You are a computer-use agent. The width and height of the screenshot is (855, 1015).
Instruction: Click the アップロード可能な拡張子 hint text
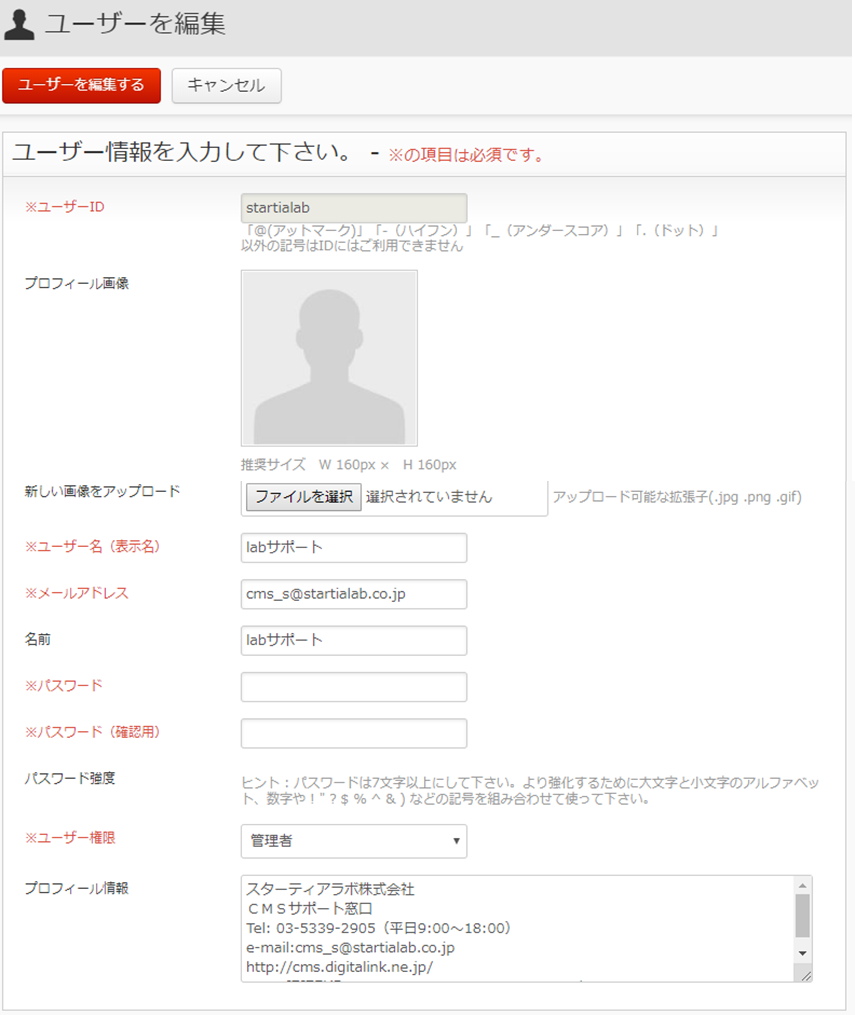click(x=677, y=497)
